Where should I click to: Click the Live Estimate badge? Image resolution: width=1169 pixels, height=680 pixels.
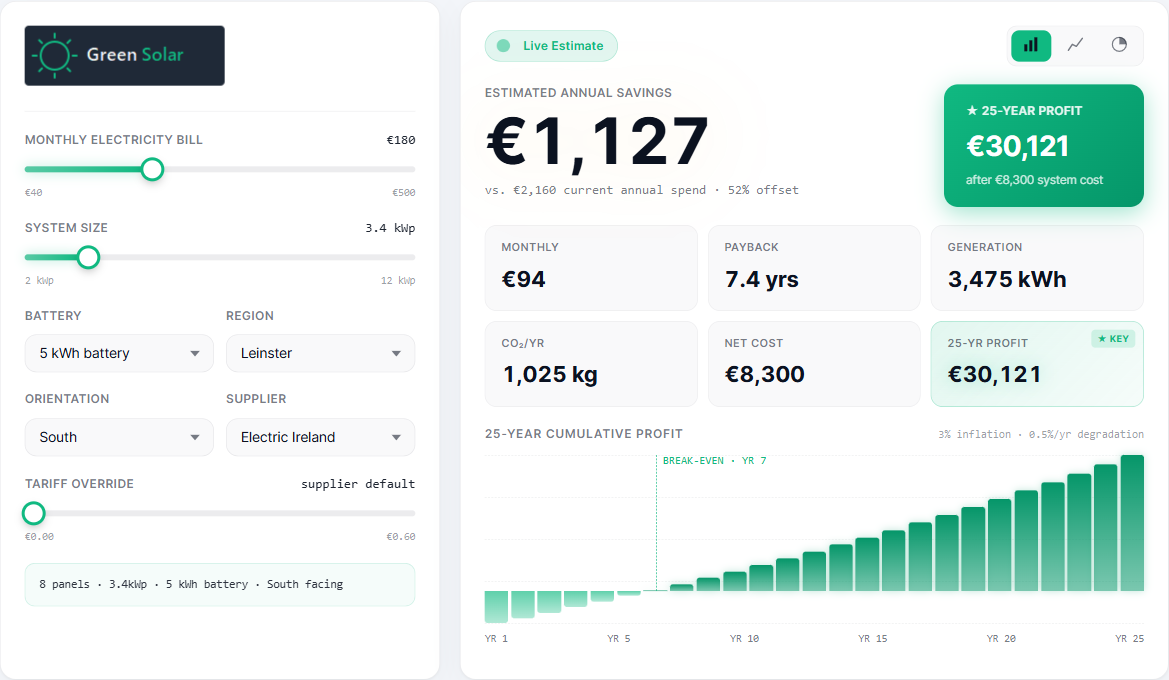coord(551,45)
